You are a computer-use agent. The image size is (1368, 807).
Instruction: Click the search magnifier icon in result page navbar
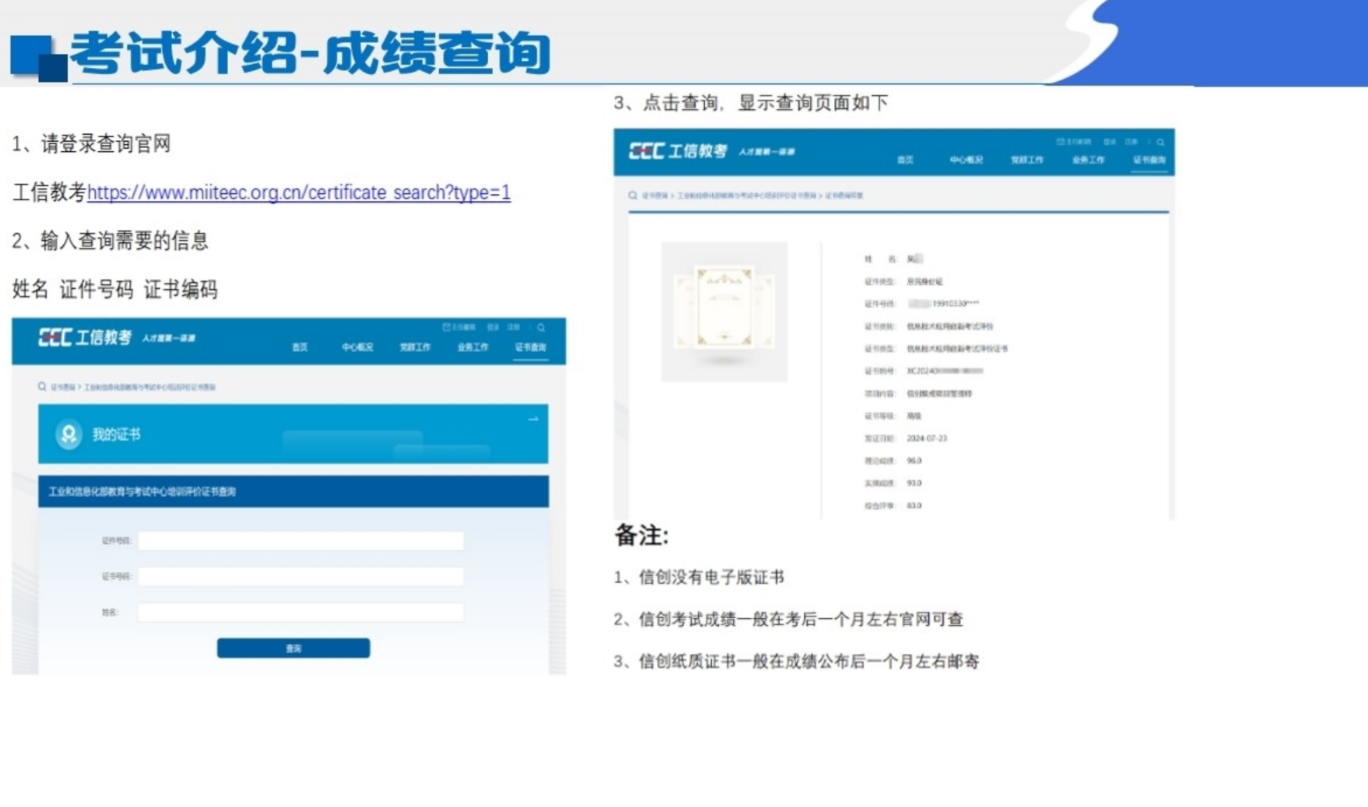pos(1162,143)
